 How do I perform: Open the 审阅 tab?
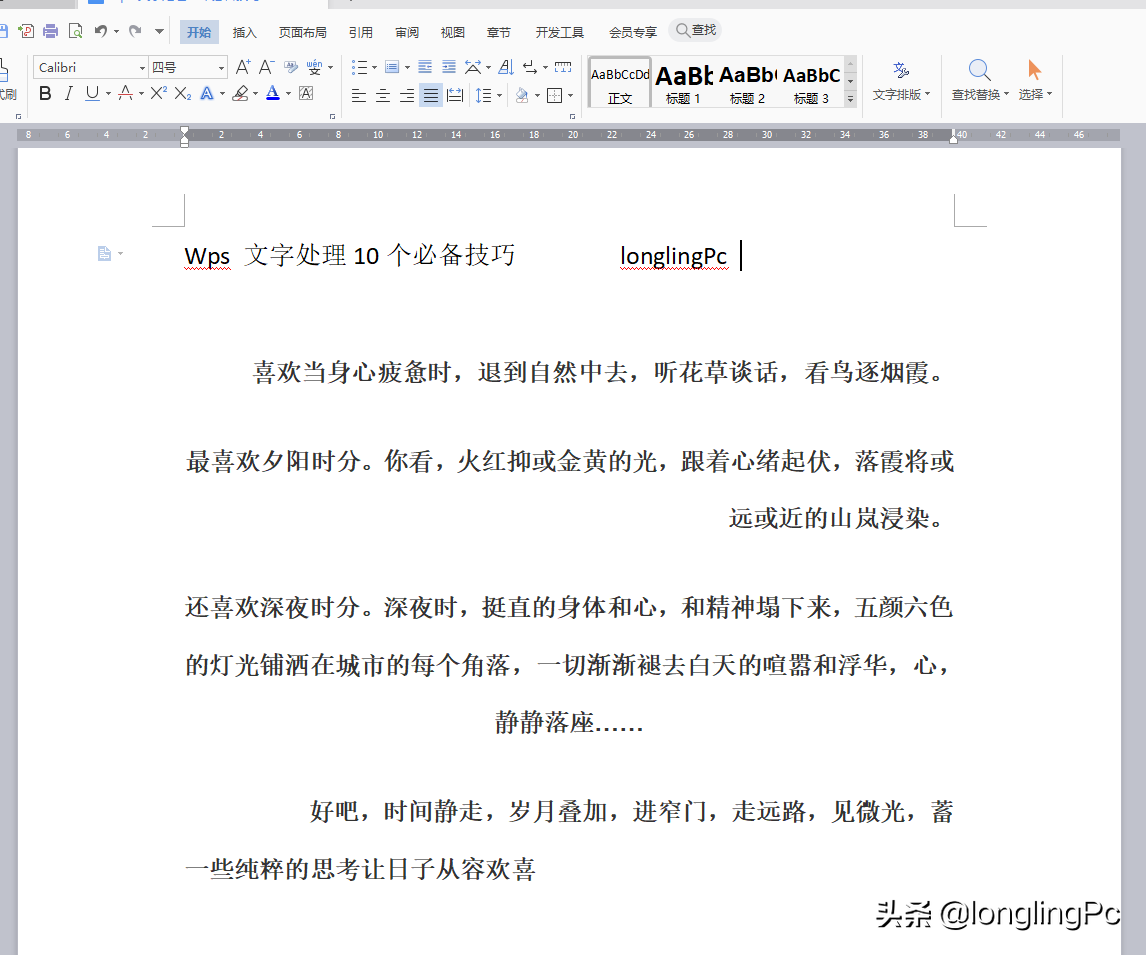(407, 32)
